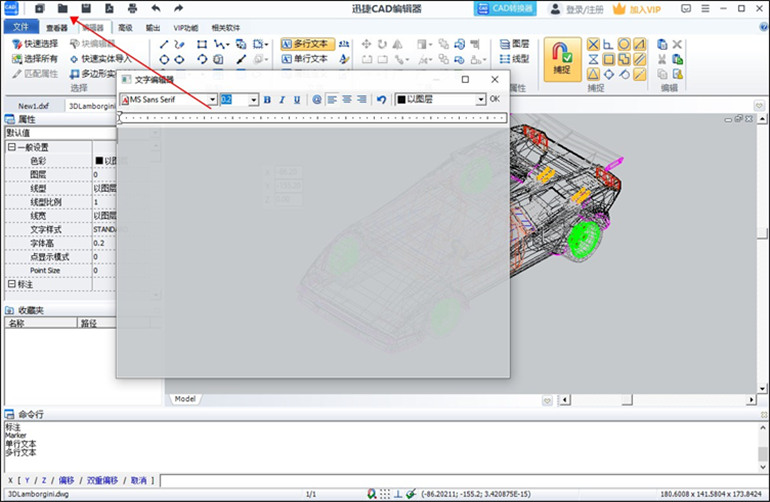Image resolution: width=770 pixels, height=502 pixels.
Task: Open the linetype manager 线型
Action: pos(514,59)
